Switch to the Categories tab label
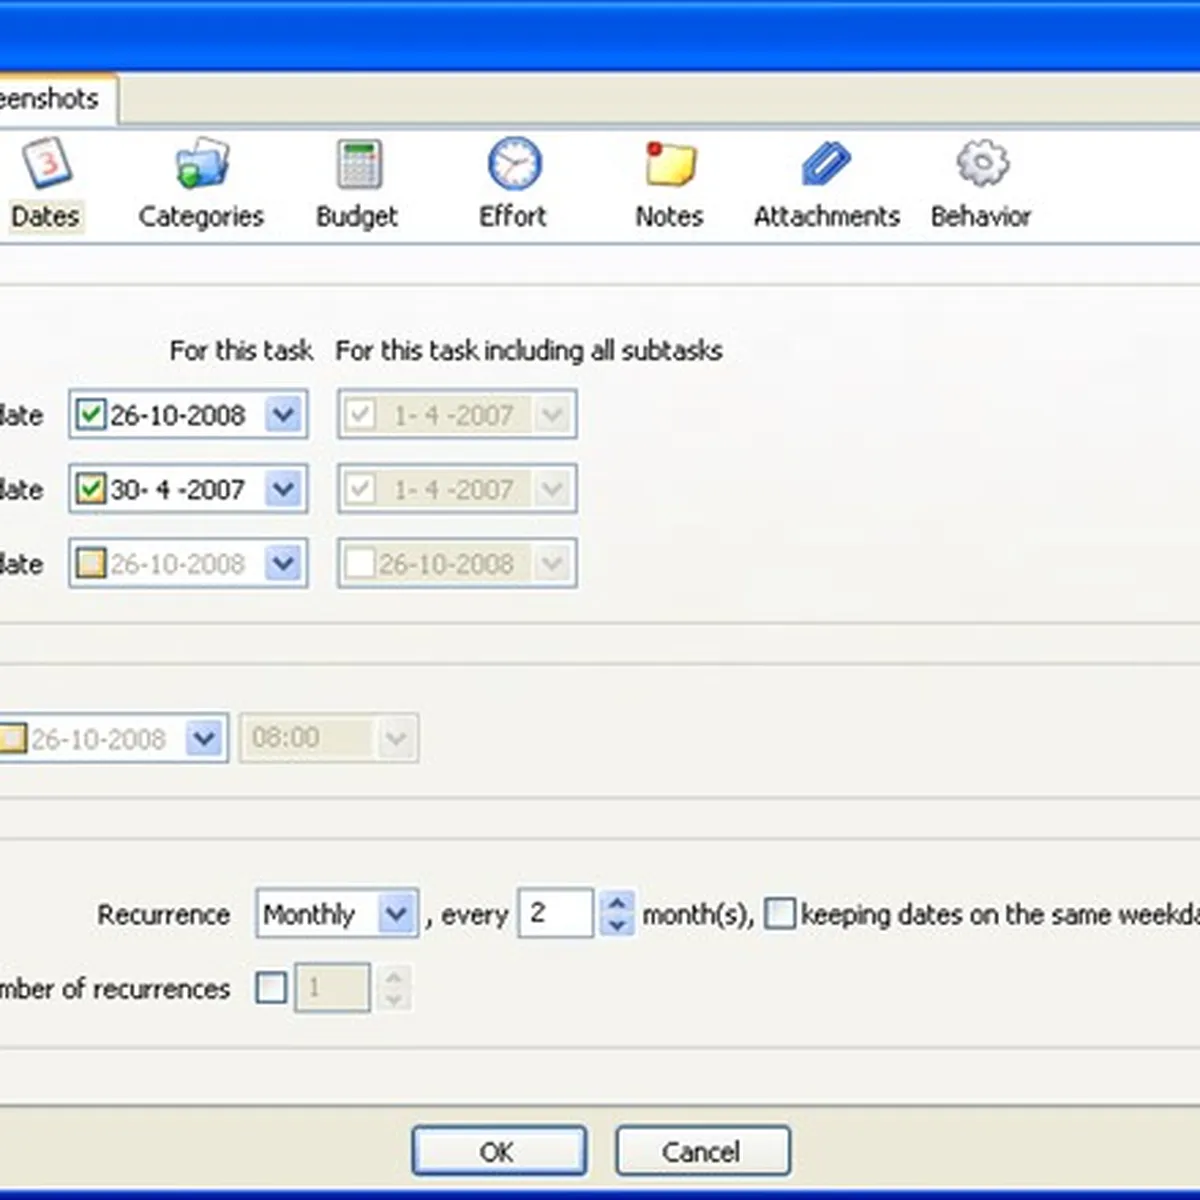 click(x=201, y=216)
